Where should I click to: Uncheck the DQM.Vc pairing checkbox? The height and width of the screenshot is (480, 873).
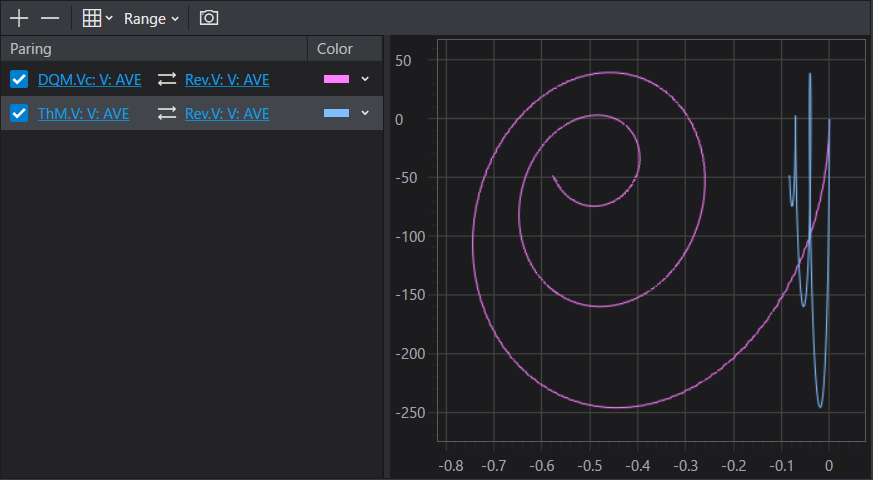[x=19, y=80]
